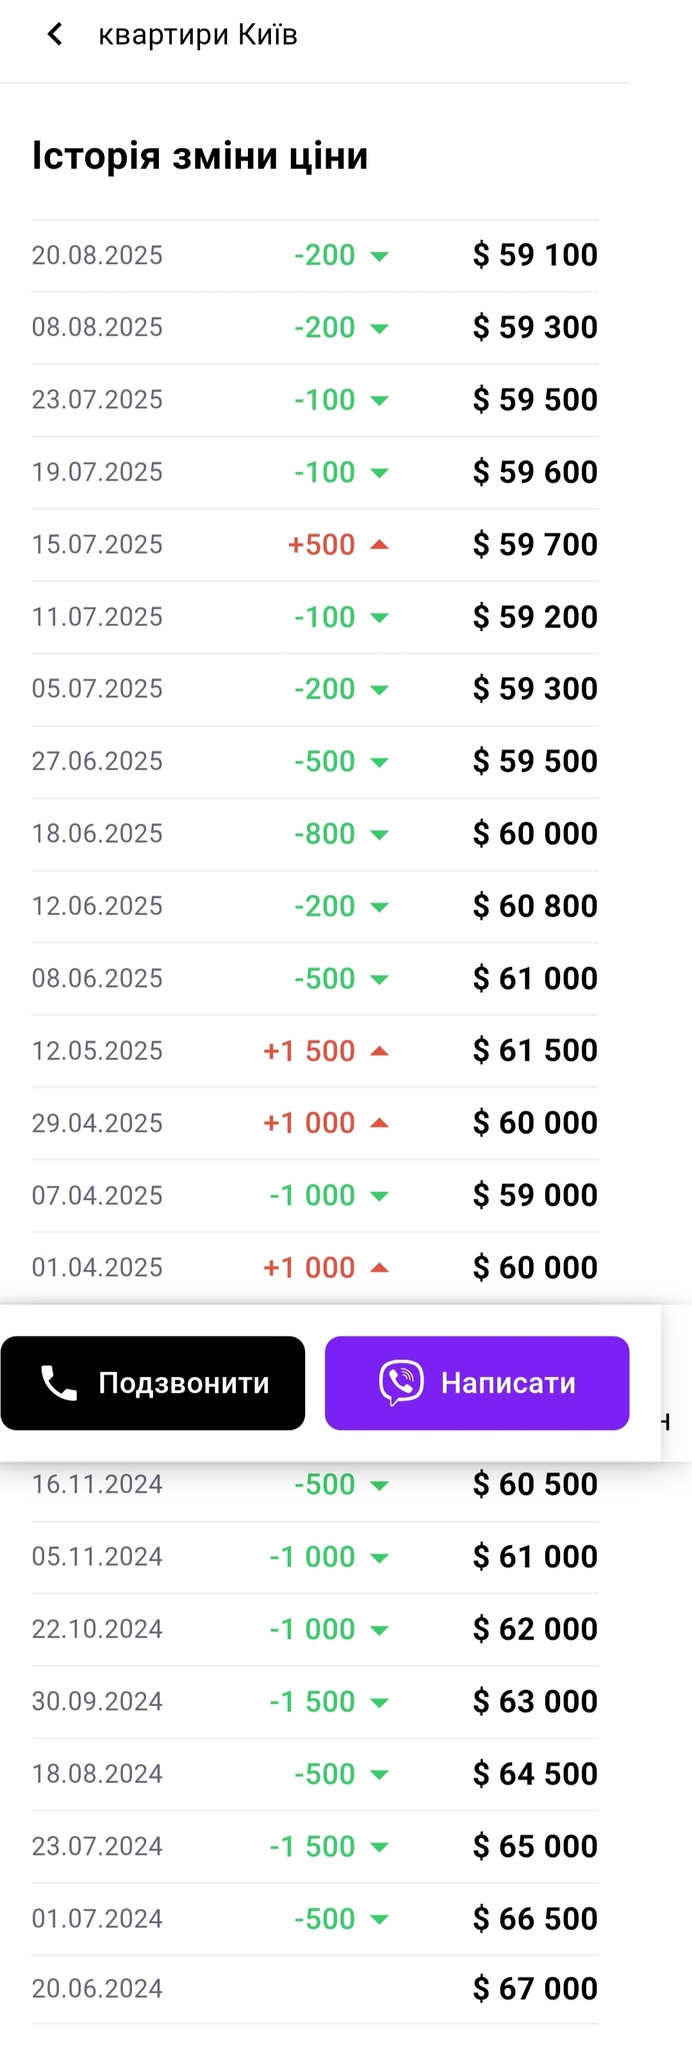Click the -800 price drop value
The image size is (692, 2048).
pos(325,834)
